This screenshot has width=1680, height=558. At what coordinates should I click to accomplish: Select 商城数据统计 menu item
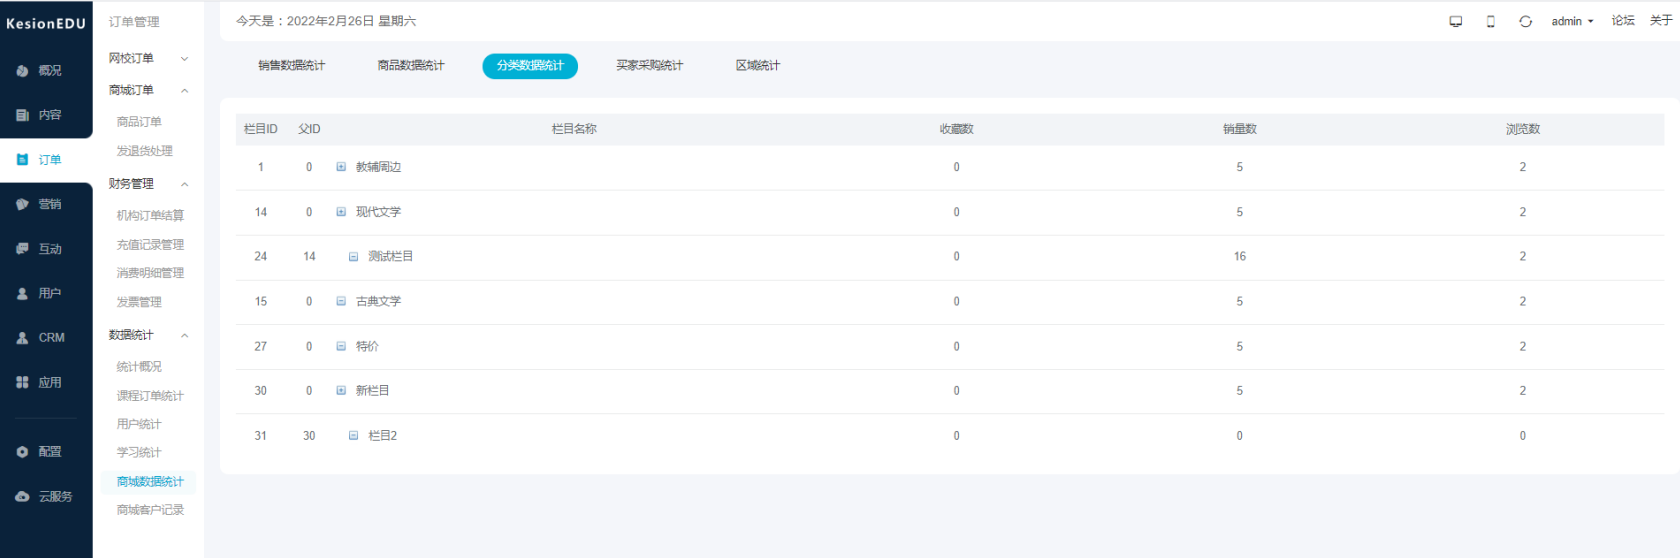[150, 482]
